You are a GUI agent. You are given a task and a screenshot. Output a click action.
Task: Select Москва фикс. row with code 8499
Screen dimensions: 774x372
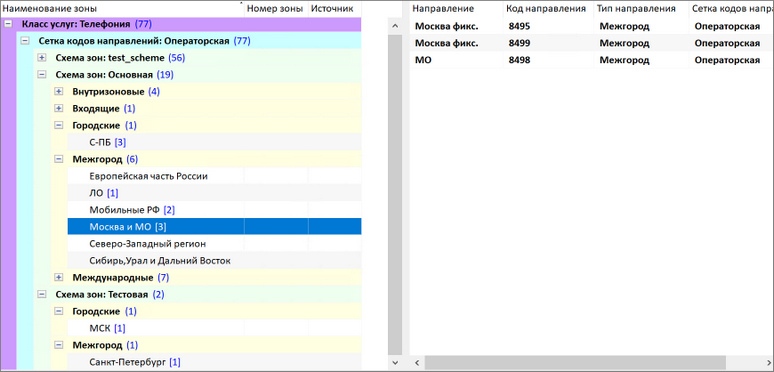click(591, 43)
